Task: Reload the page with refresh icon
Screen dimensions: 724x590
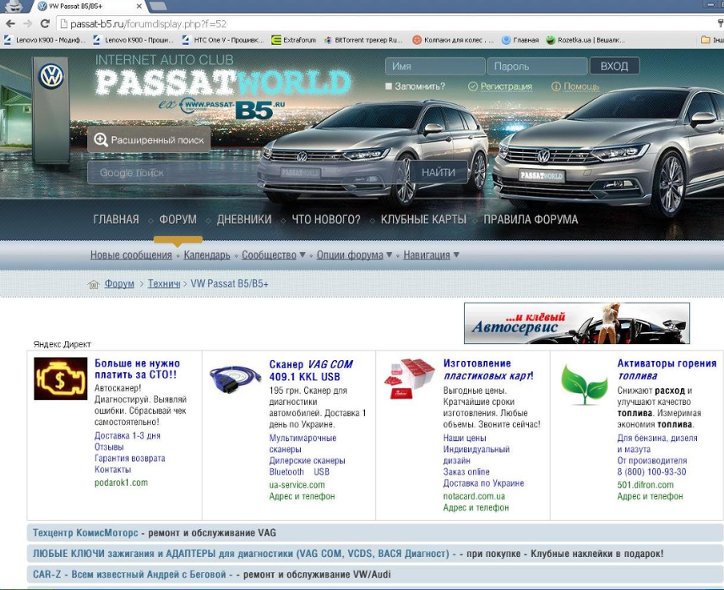Action: (x=45, y=24)
